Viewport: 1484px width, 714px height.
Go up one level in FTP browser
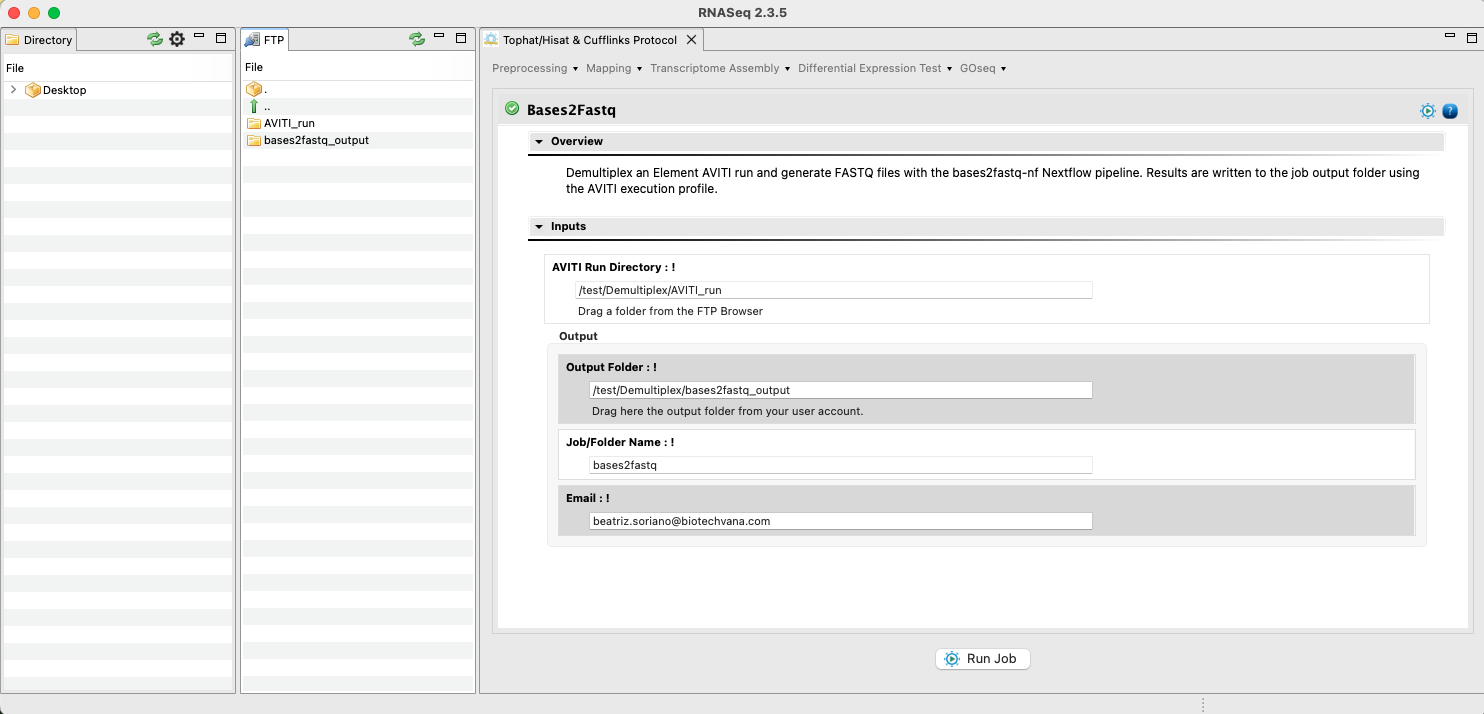254,106
